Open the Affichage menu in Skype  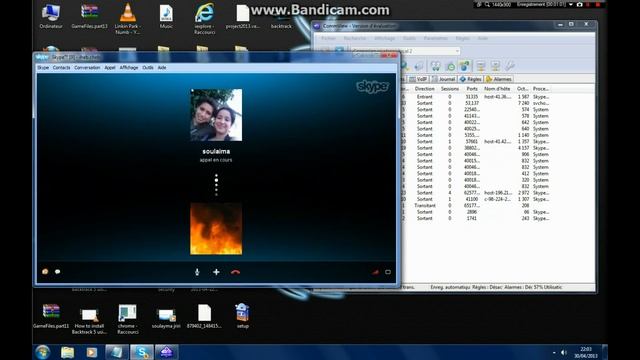point(129,67)
